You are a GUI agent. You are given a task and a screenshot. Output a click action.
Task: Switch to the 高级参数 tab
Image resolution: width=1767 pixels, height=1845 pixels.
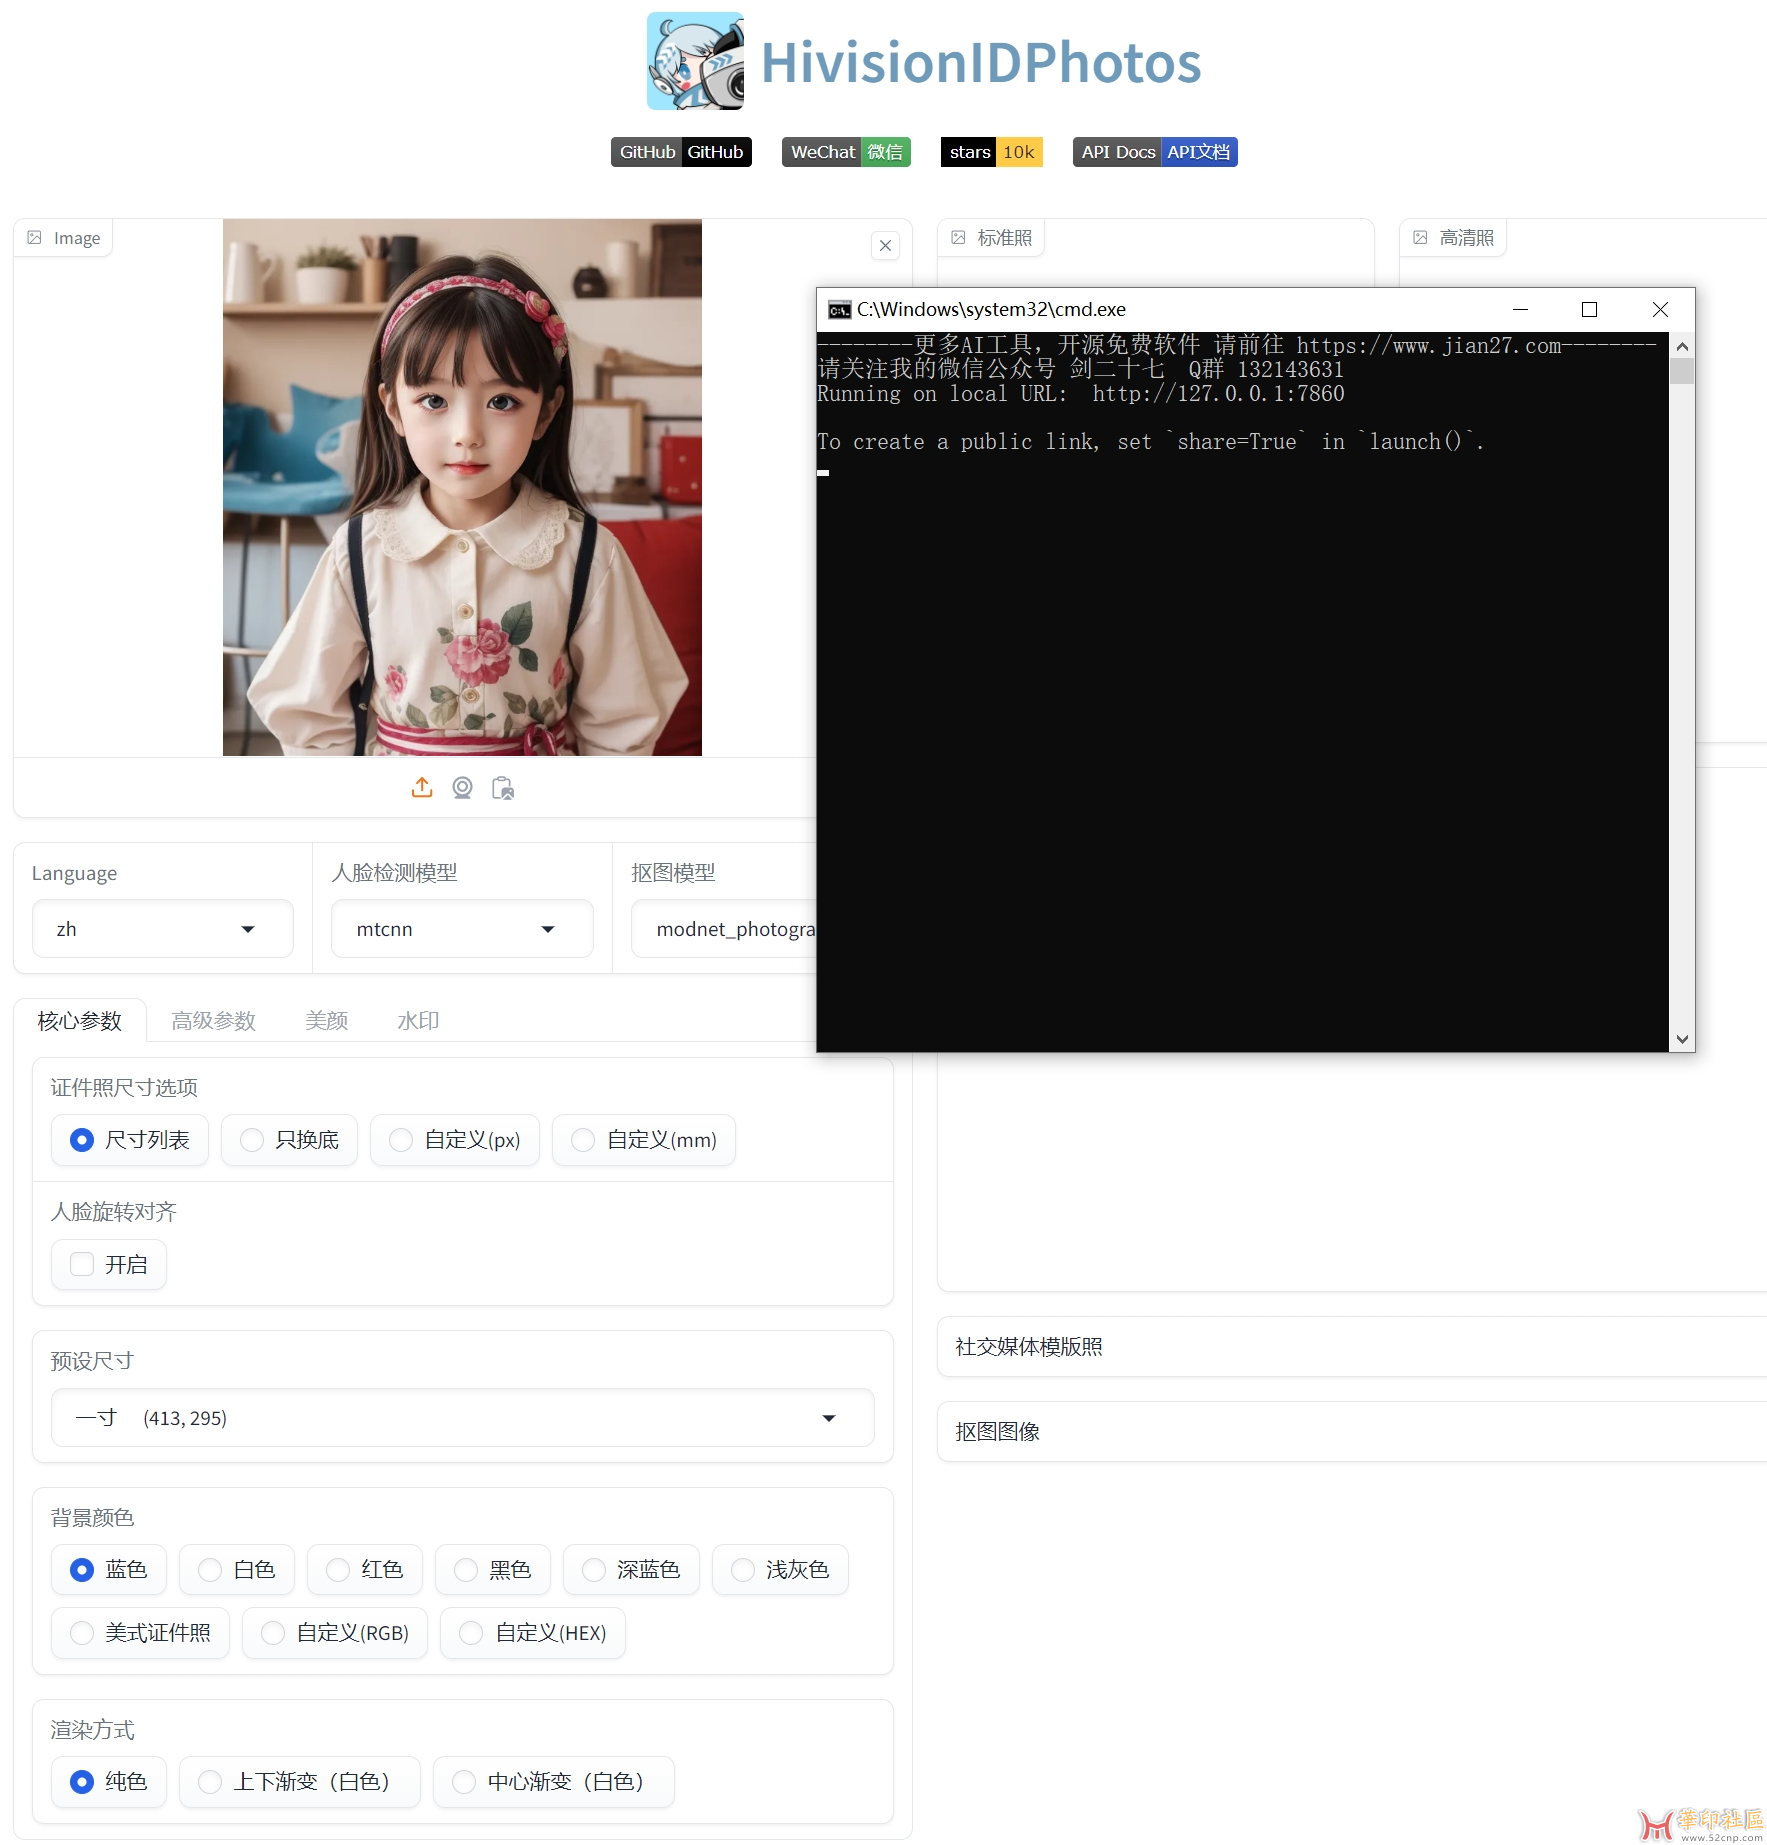[213, 1021]
